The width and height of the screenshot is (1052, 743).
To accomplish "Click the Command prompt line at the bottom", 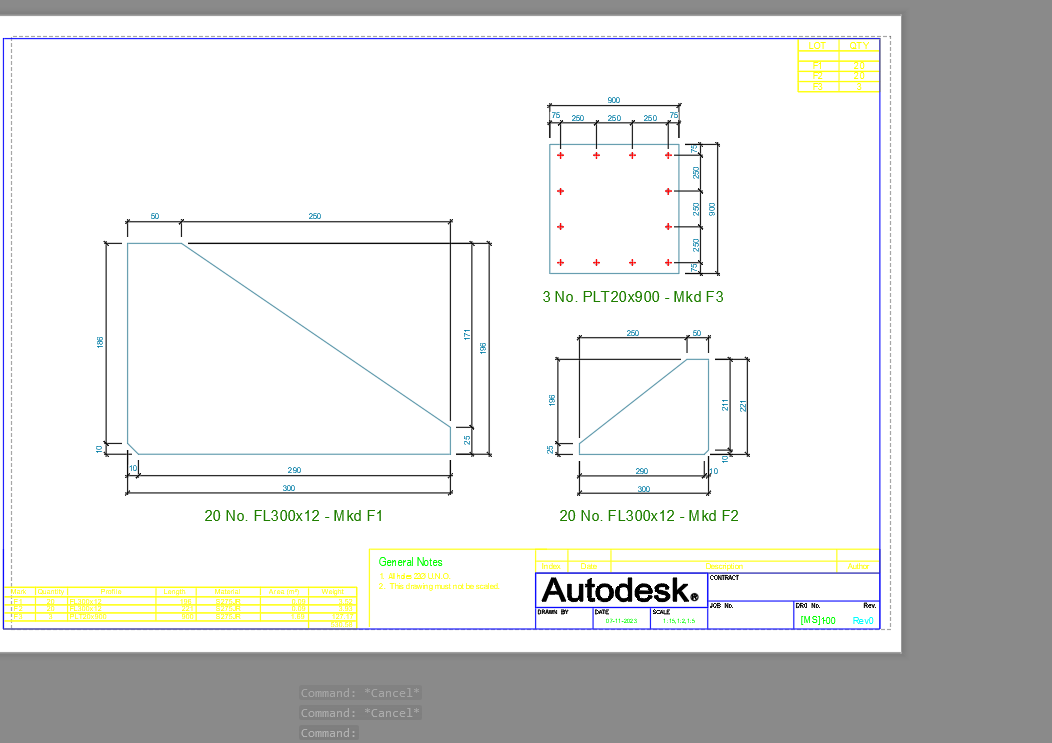I will (x=329, y=732).
